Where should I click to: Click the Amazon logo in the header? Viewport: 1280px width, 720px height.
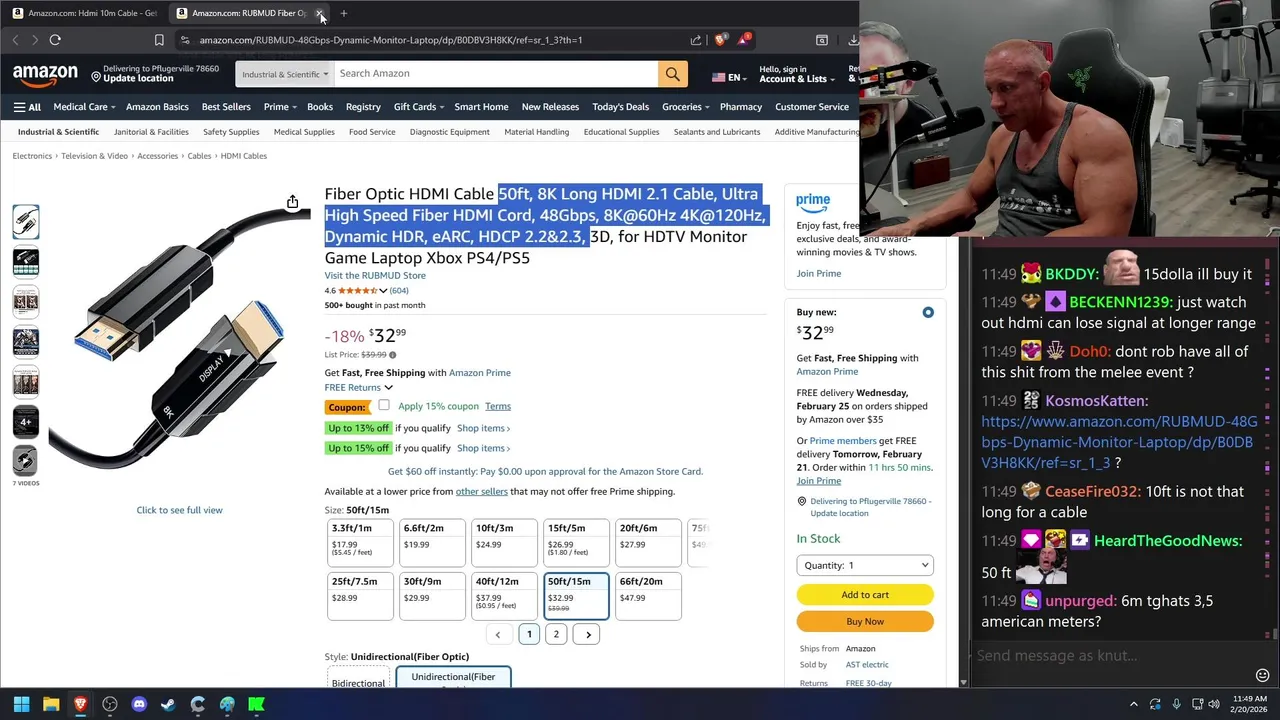(x=45, y=74)
